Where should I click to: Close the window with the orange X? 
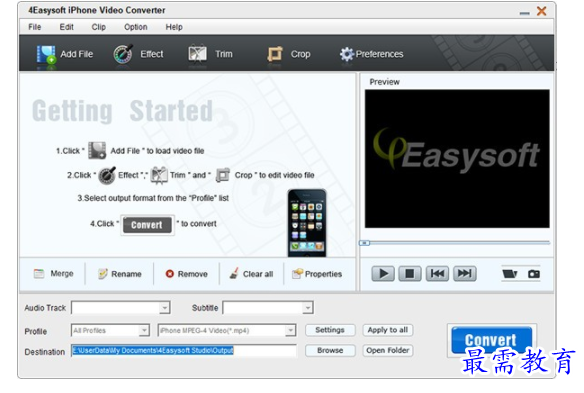(x=542, y=11)
